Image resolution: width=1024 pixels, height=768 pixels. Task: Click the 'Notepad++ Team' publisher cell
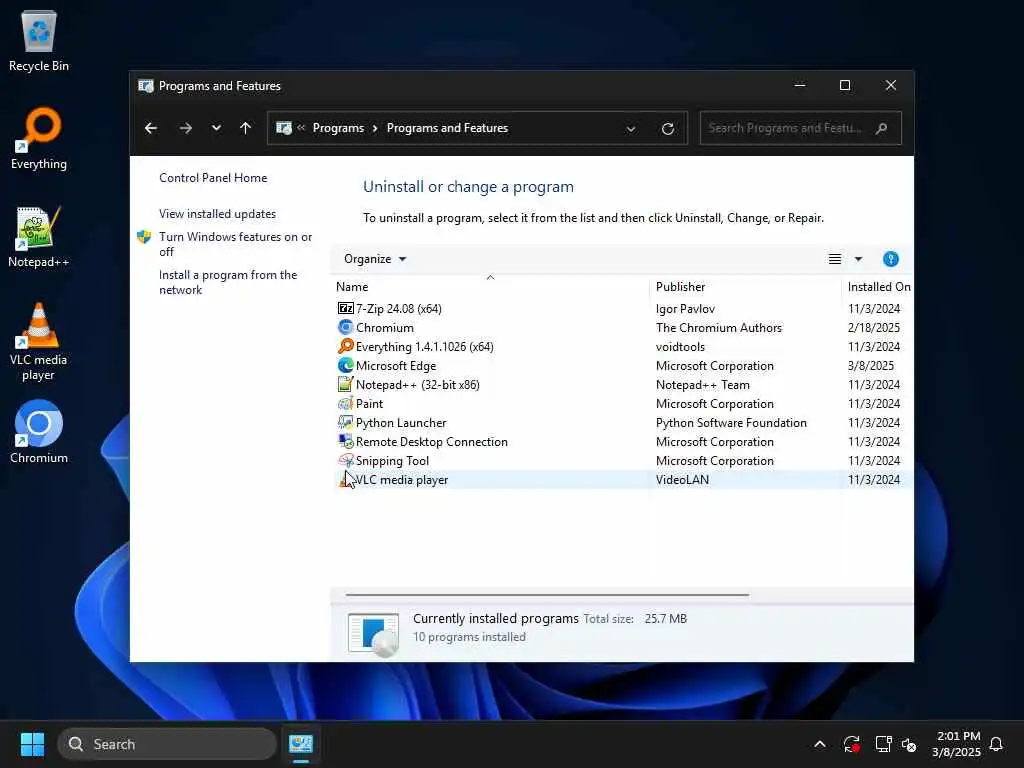tap(702, 385)
